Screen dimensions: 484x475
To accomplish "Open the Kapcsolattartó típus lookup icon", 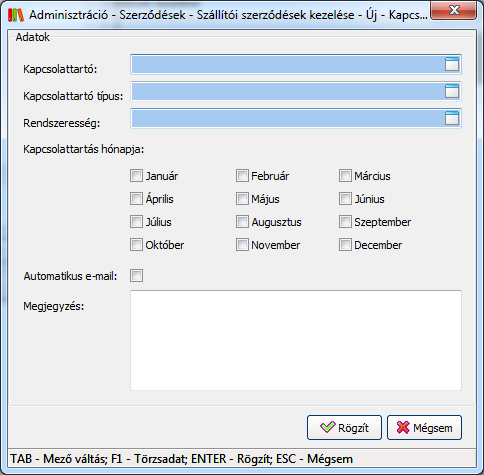I will 452,91.
